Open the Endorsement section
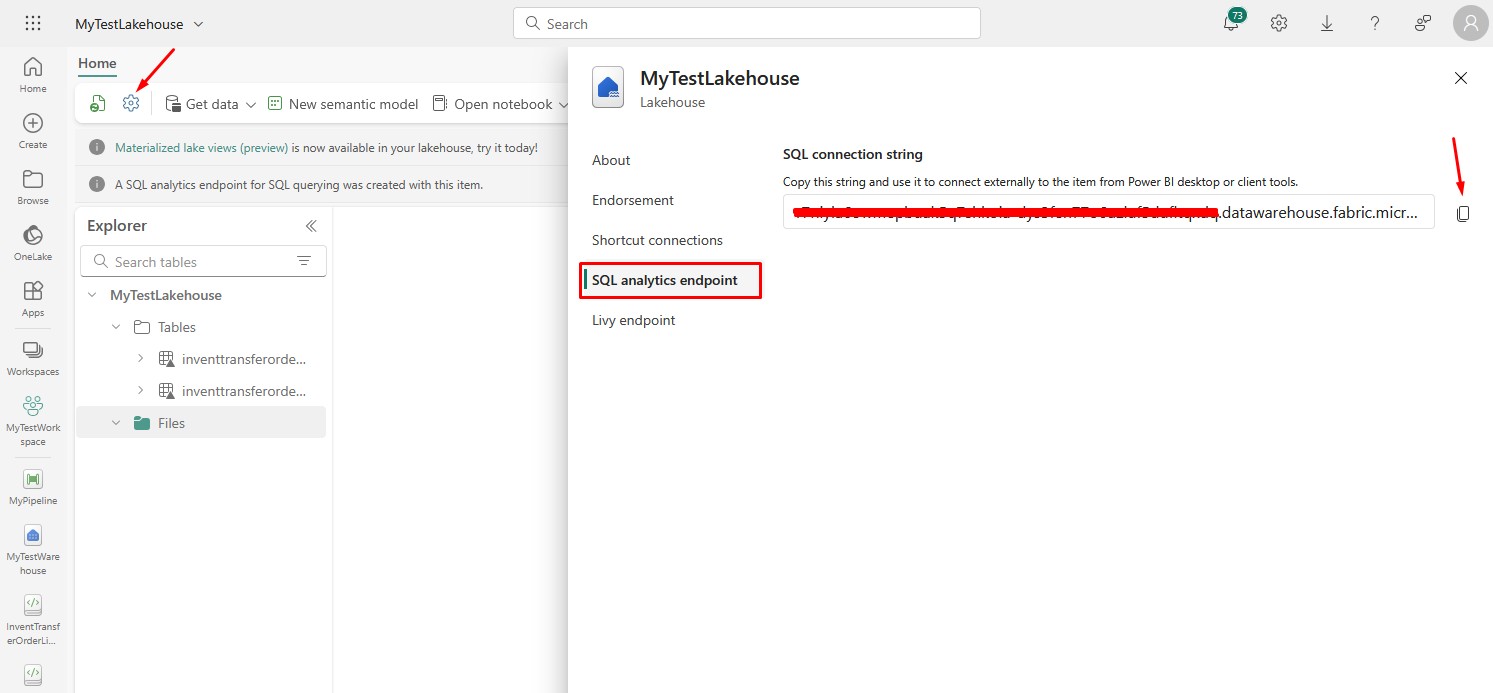Viewport: 1493px width, 693px height. 633,200
